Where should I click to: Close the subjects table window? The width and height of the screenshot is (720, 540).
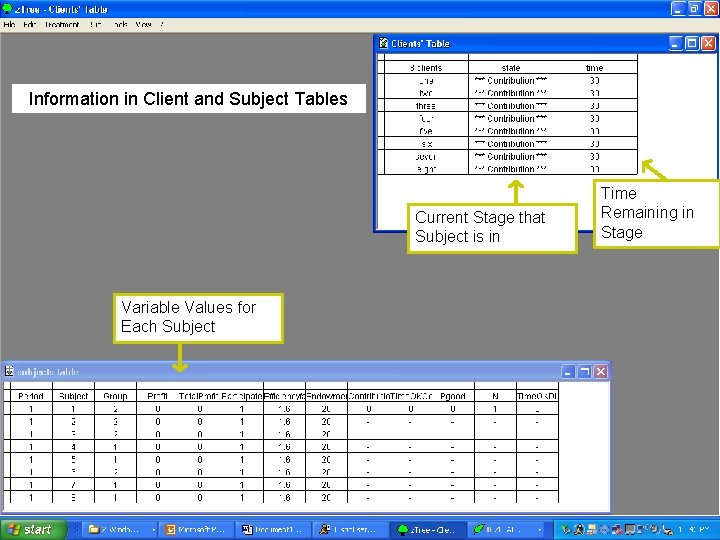[x=601, y=371]
